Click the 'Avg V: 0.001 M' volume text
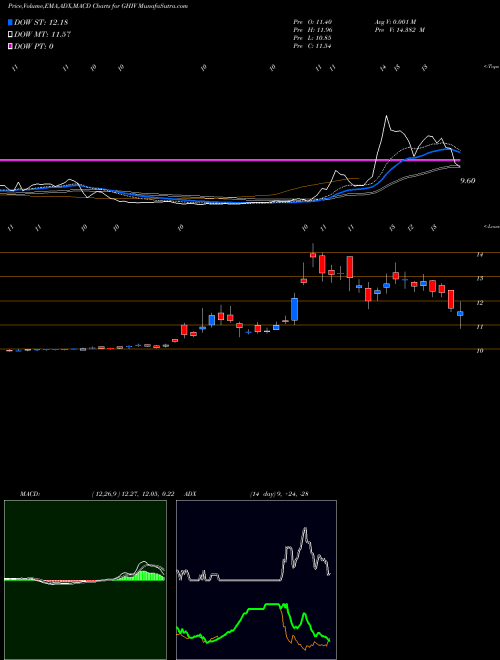This screenshot has width=500, height=660. [x=395, y=22]
